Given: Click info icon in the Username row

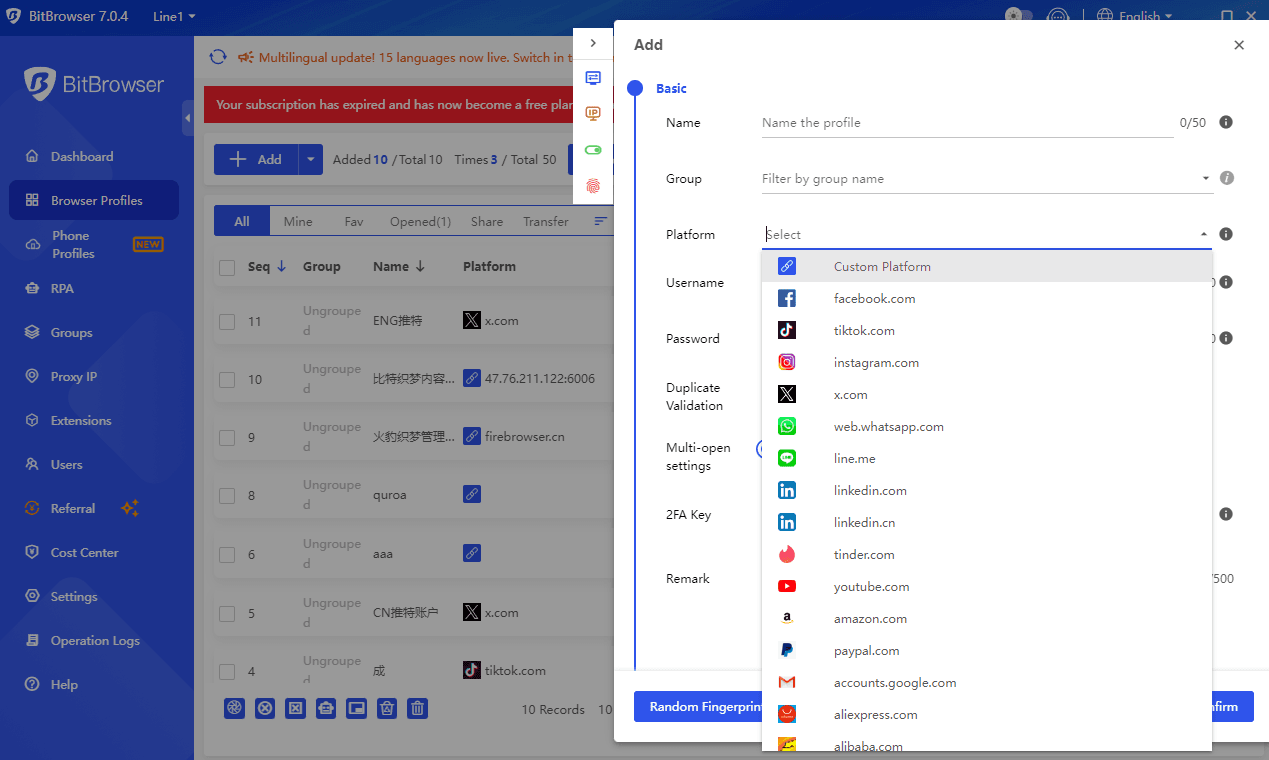Looking at the screenshot, I should click(1226, 282).
